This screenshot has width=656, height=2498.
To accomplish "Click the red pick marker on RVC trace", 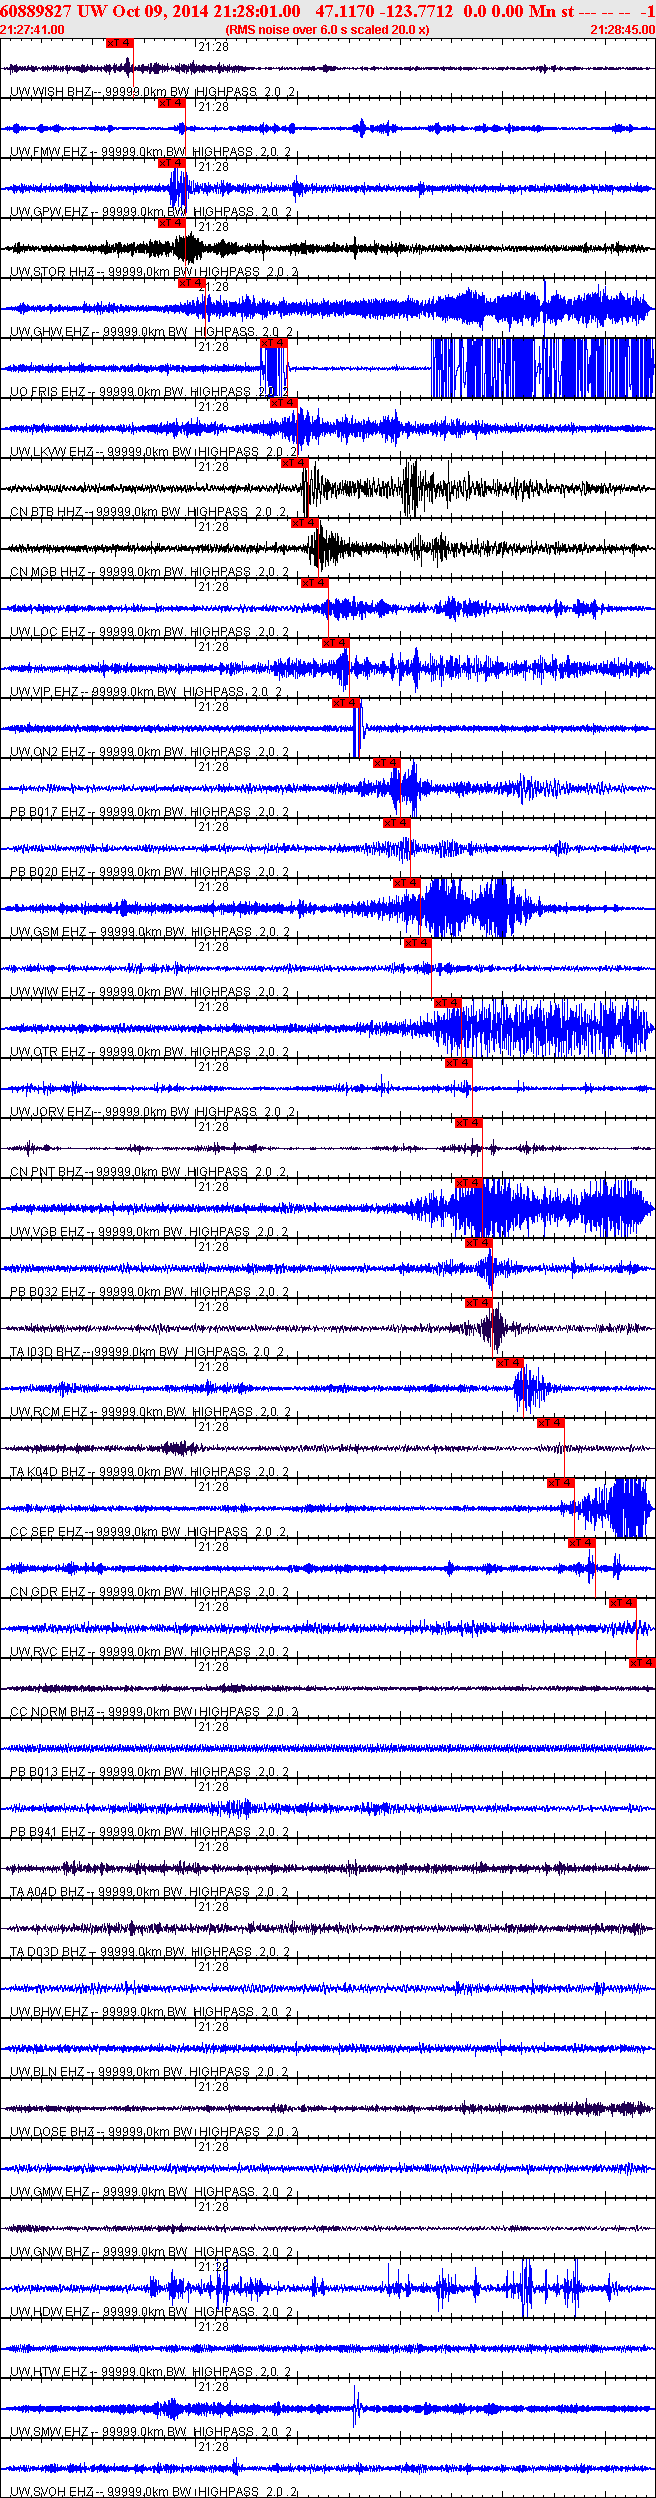I will (623, 1603).
